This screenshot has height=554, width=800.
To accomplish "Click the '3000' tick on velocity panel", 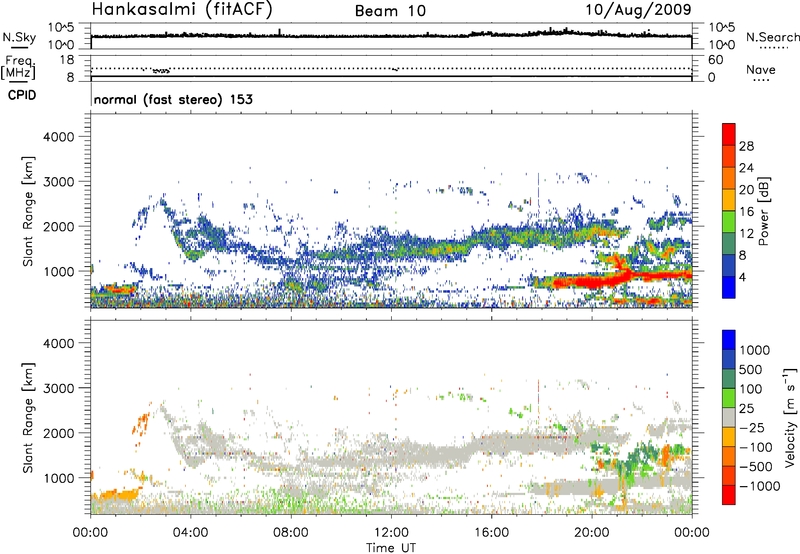I will 58,388.
